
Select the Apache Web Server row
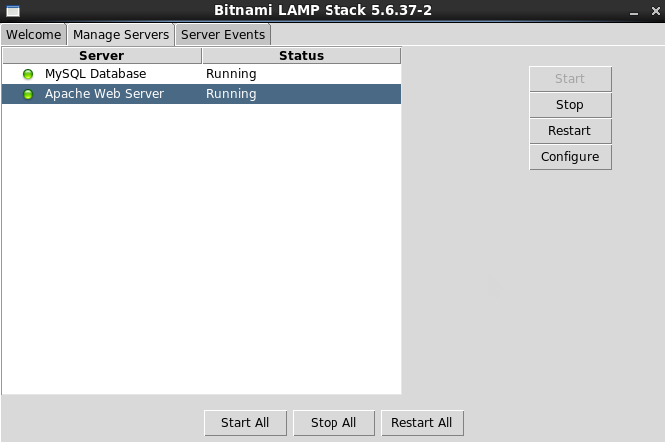tap(201, 94)
